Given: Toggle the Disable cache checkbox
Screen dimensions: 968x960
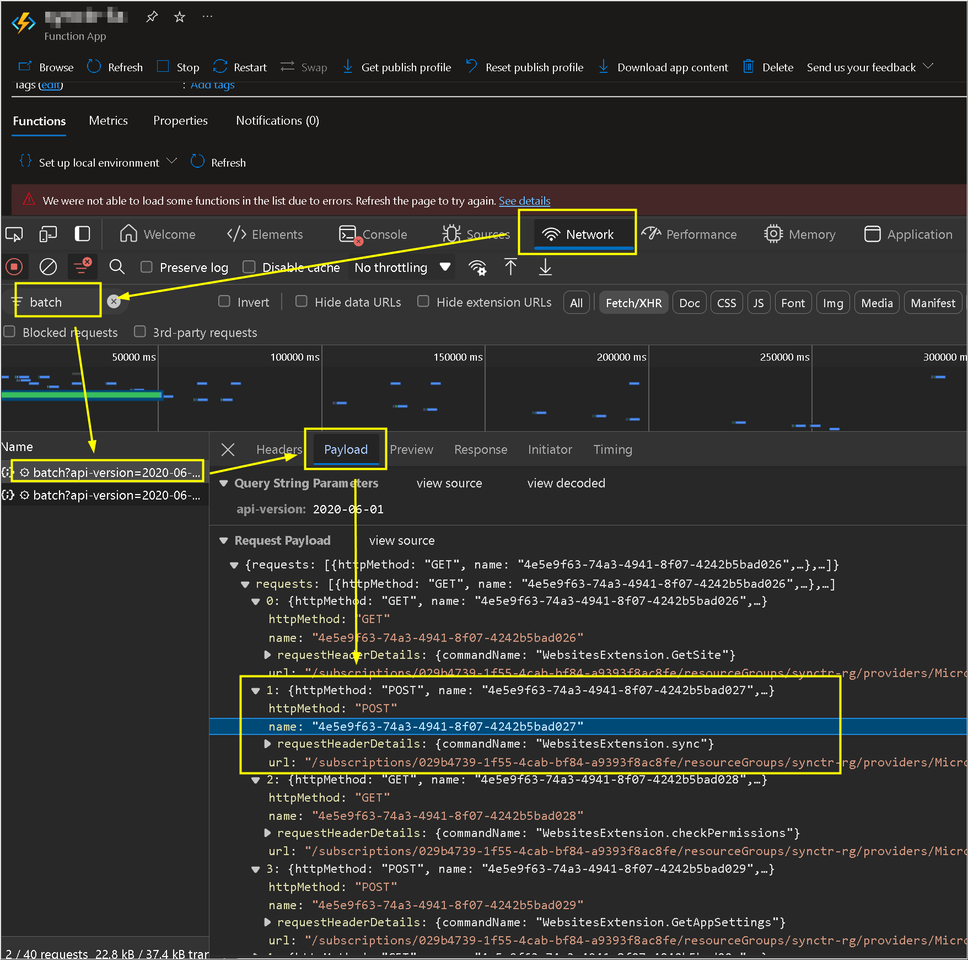Looking at the screenshot, I should 249,268.
